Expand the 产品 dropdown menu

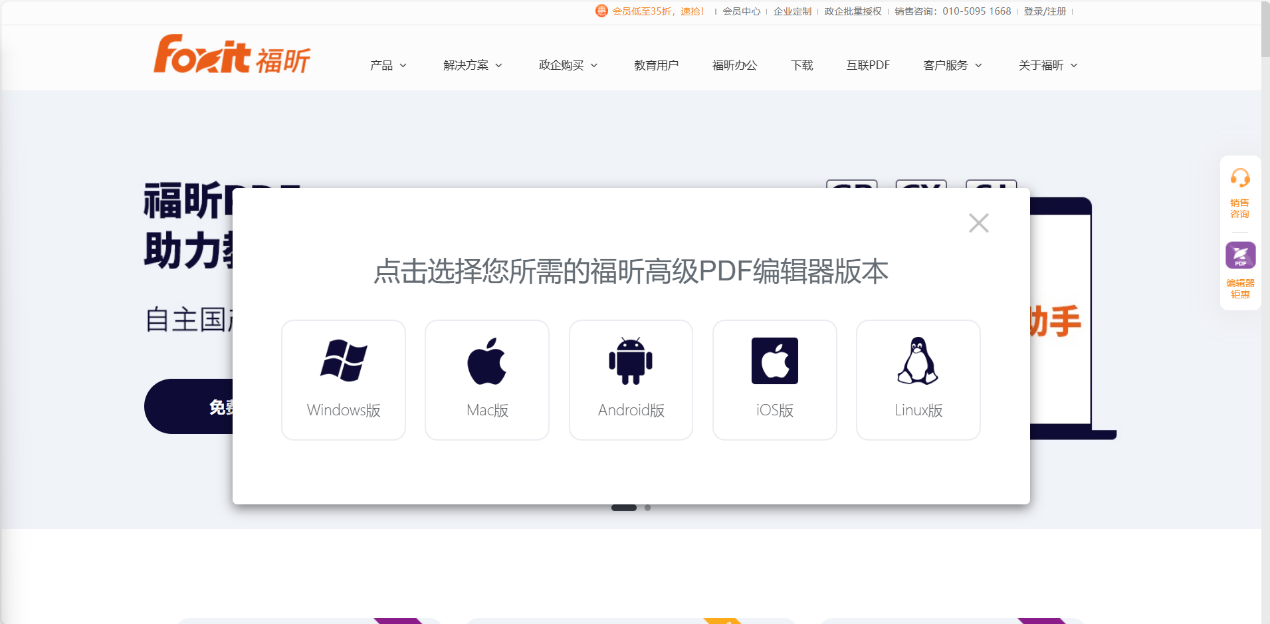tap(380, 64)
